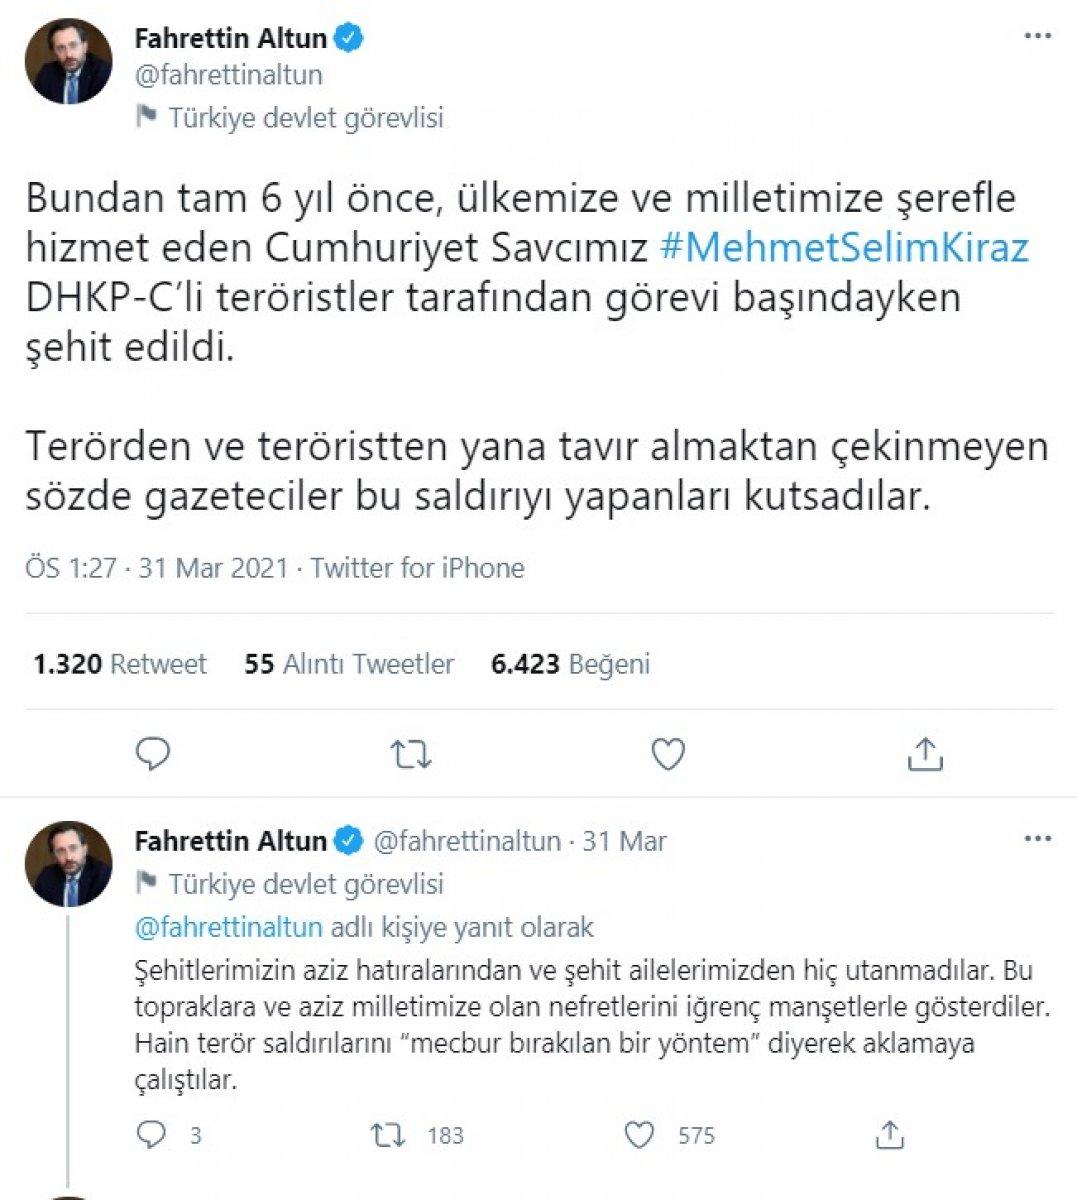
Task: Click the flag icon before Türkiye devlet görevlisi
Action: (150, 118)
